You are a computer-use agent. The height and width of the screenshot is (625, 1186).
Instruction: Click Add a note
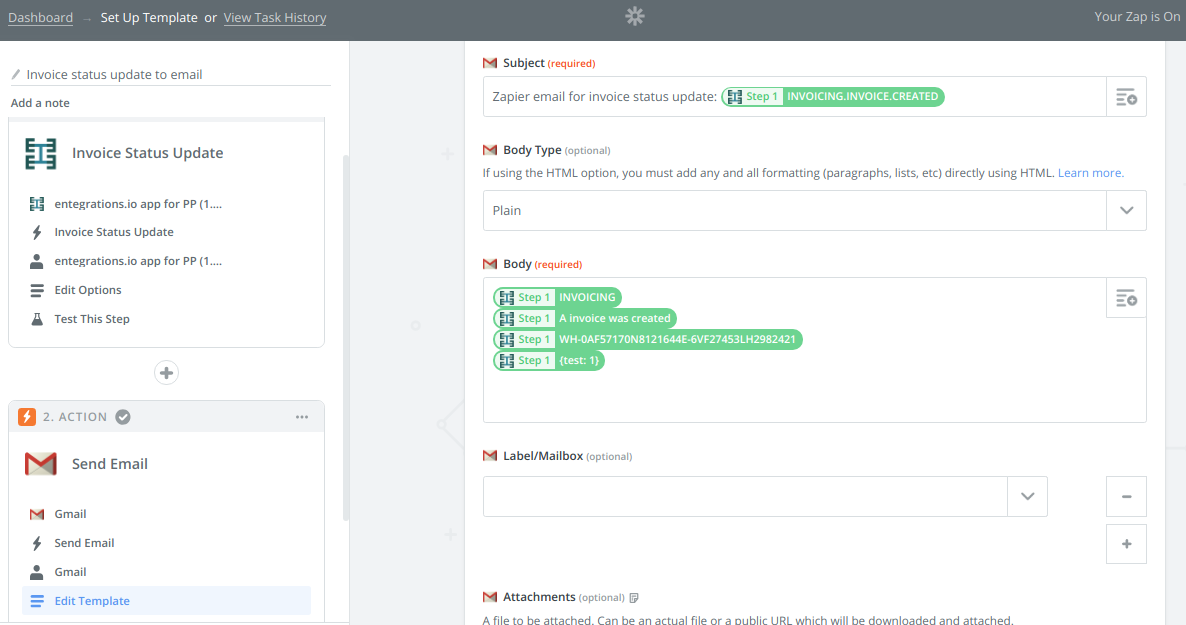tap(40, 103)
